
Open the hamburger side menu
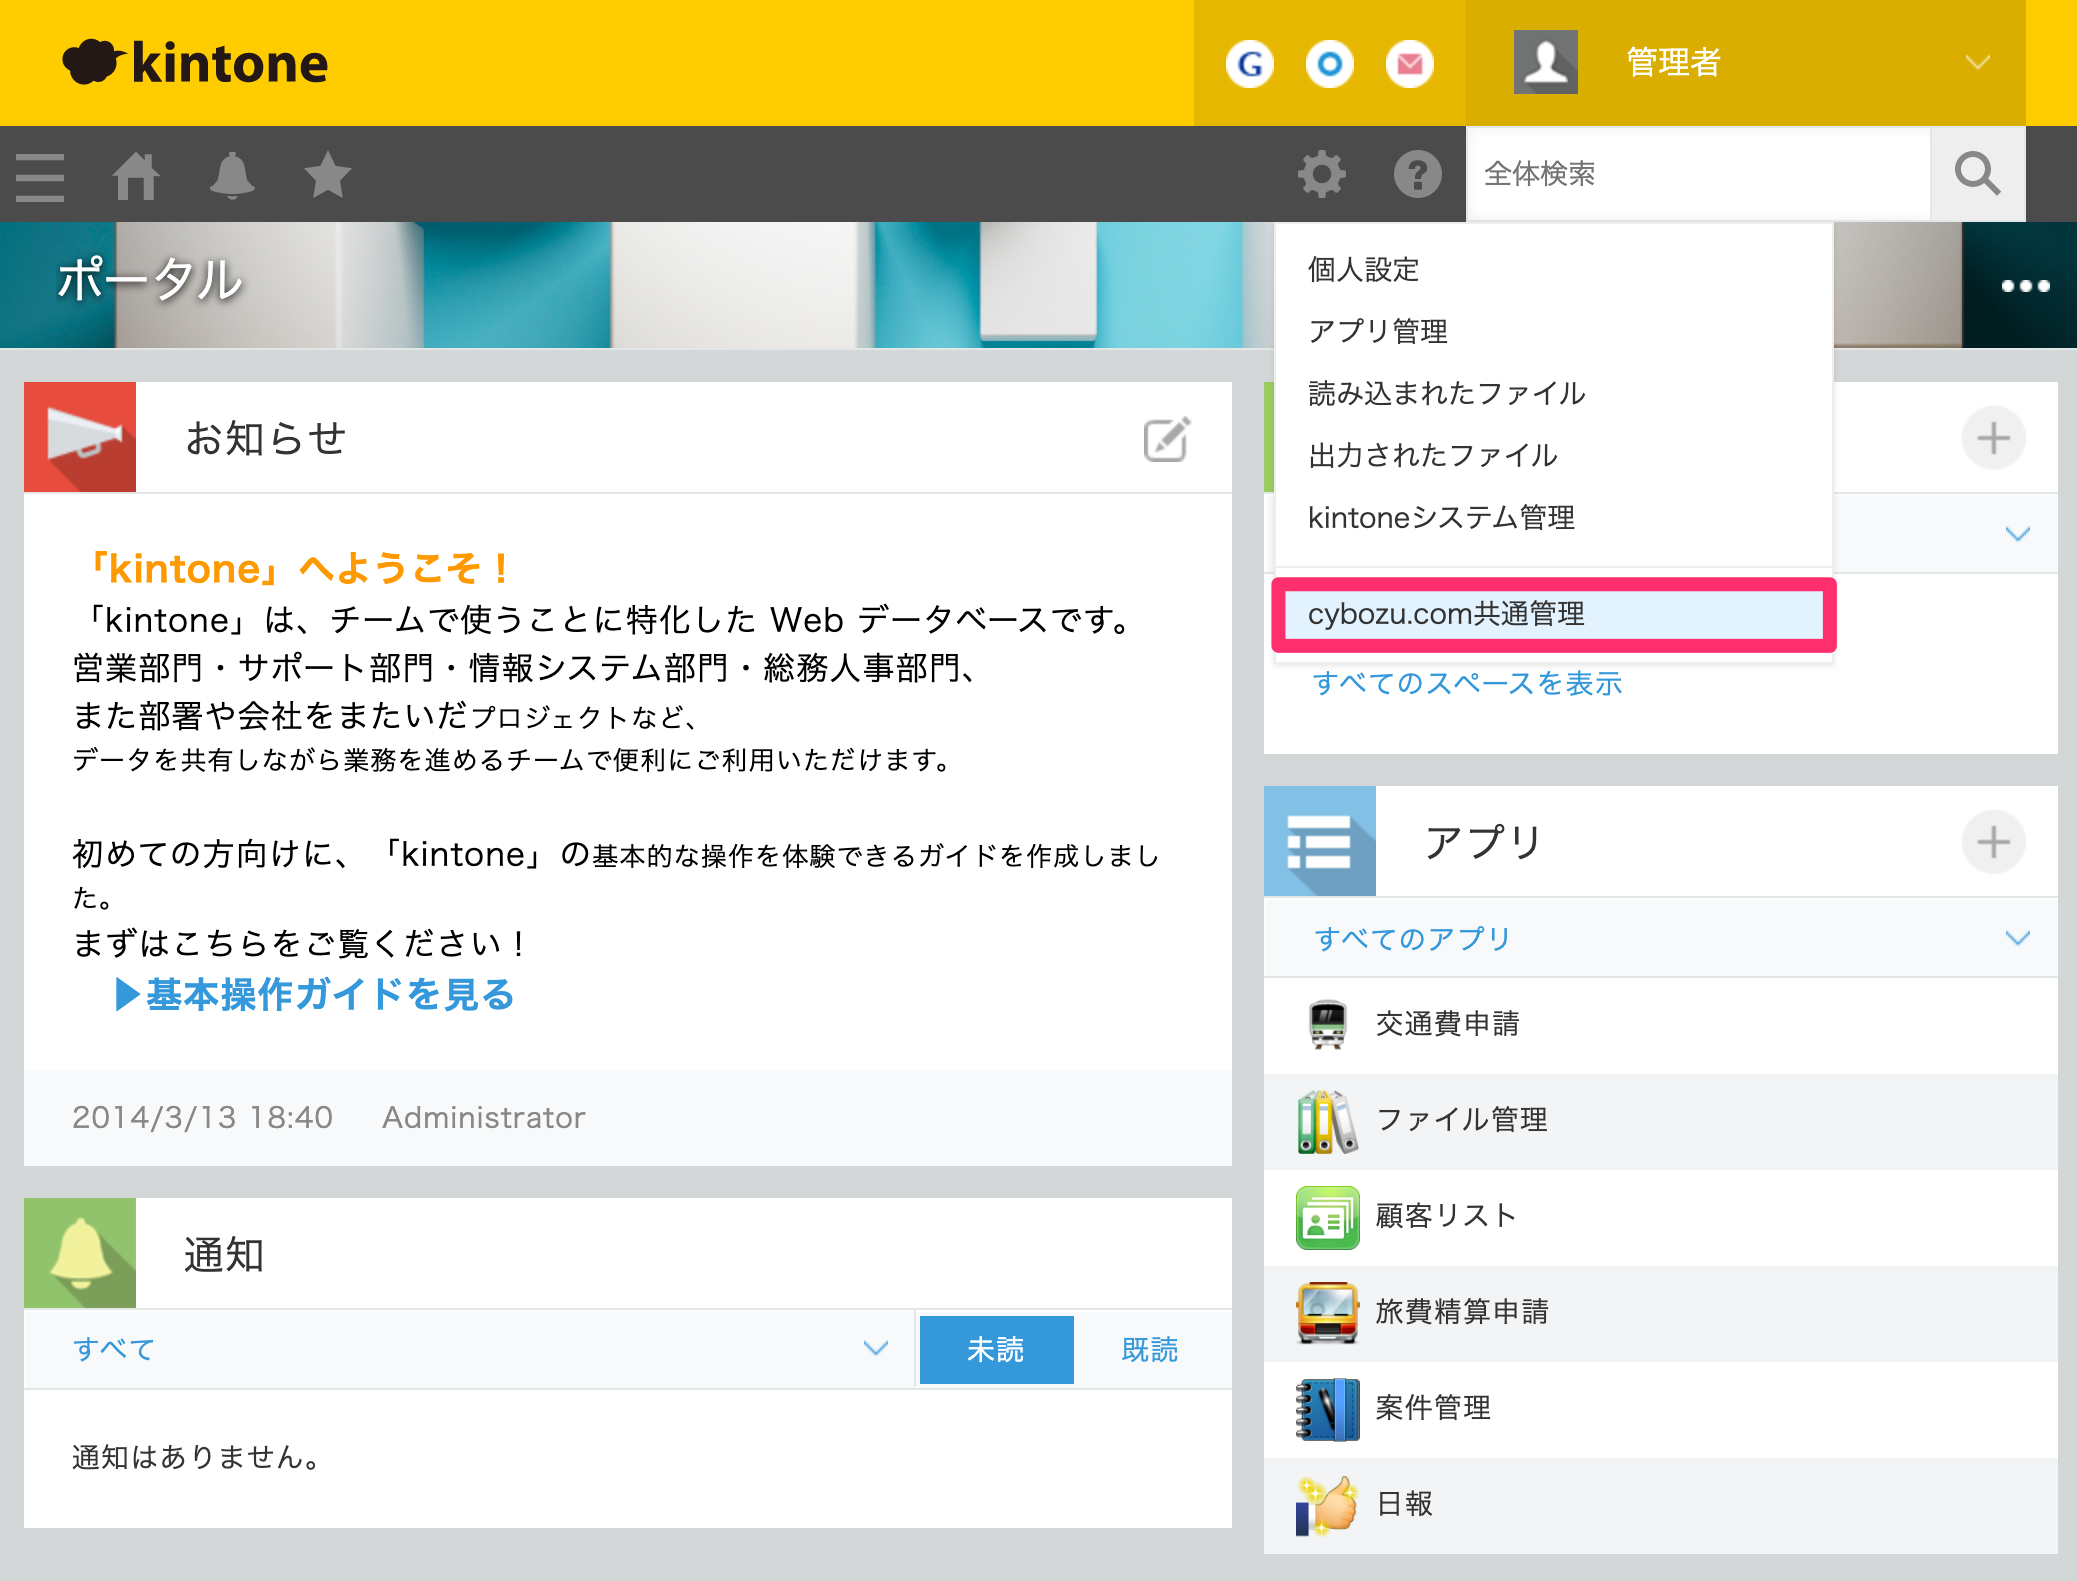tap(40, 177)
